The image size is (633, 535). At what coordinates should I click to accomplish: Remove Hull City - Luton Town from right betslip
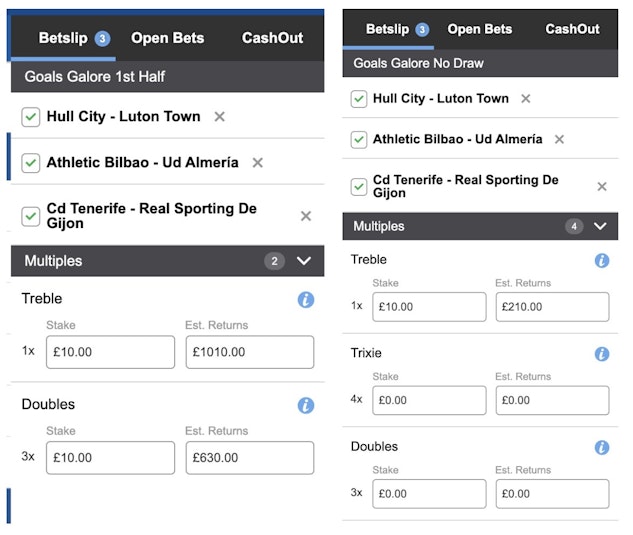(526, 99)
